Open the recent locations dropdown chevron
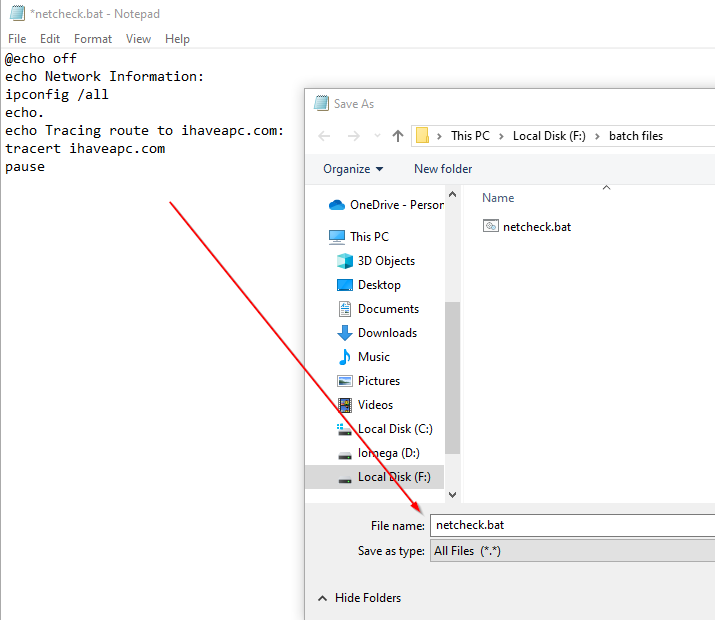Screen dimensions: 715x620 click(x=377, y=135)
